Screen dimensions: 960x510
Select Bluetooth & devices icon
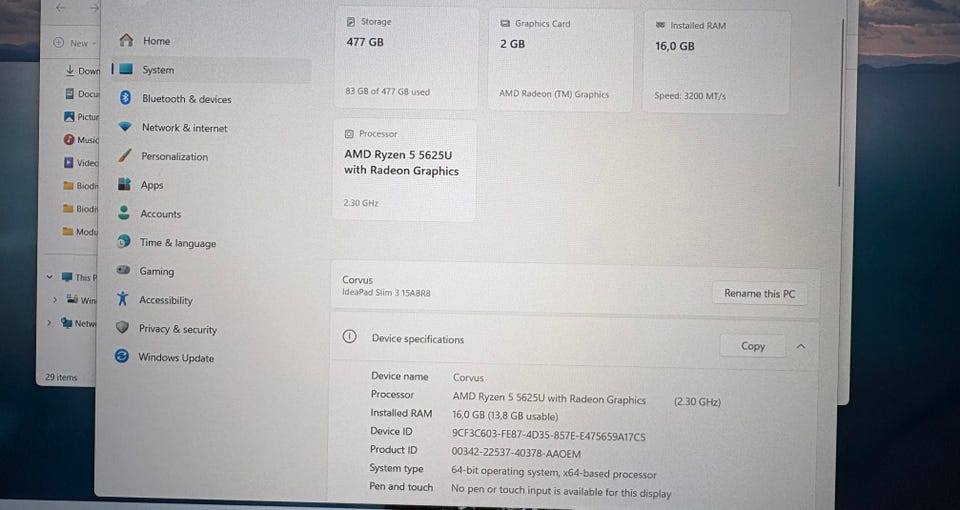(125, 98)
